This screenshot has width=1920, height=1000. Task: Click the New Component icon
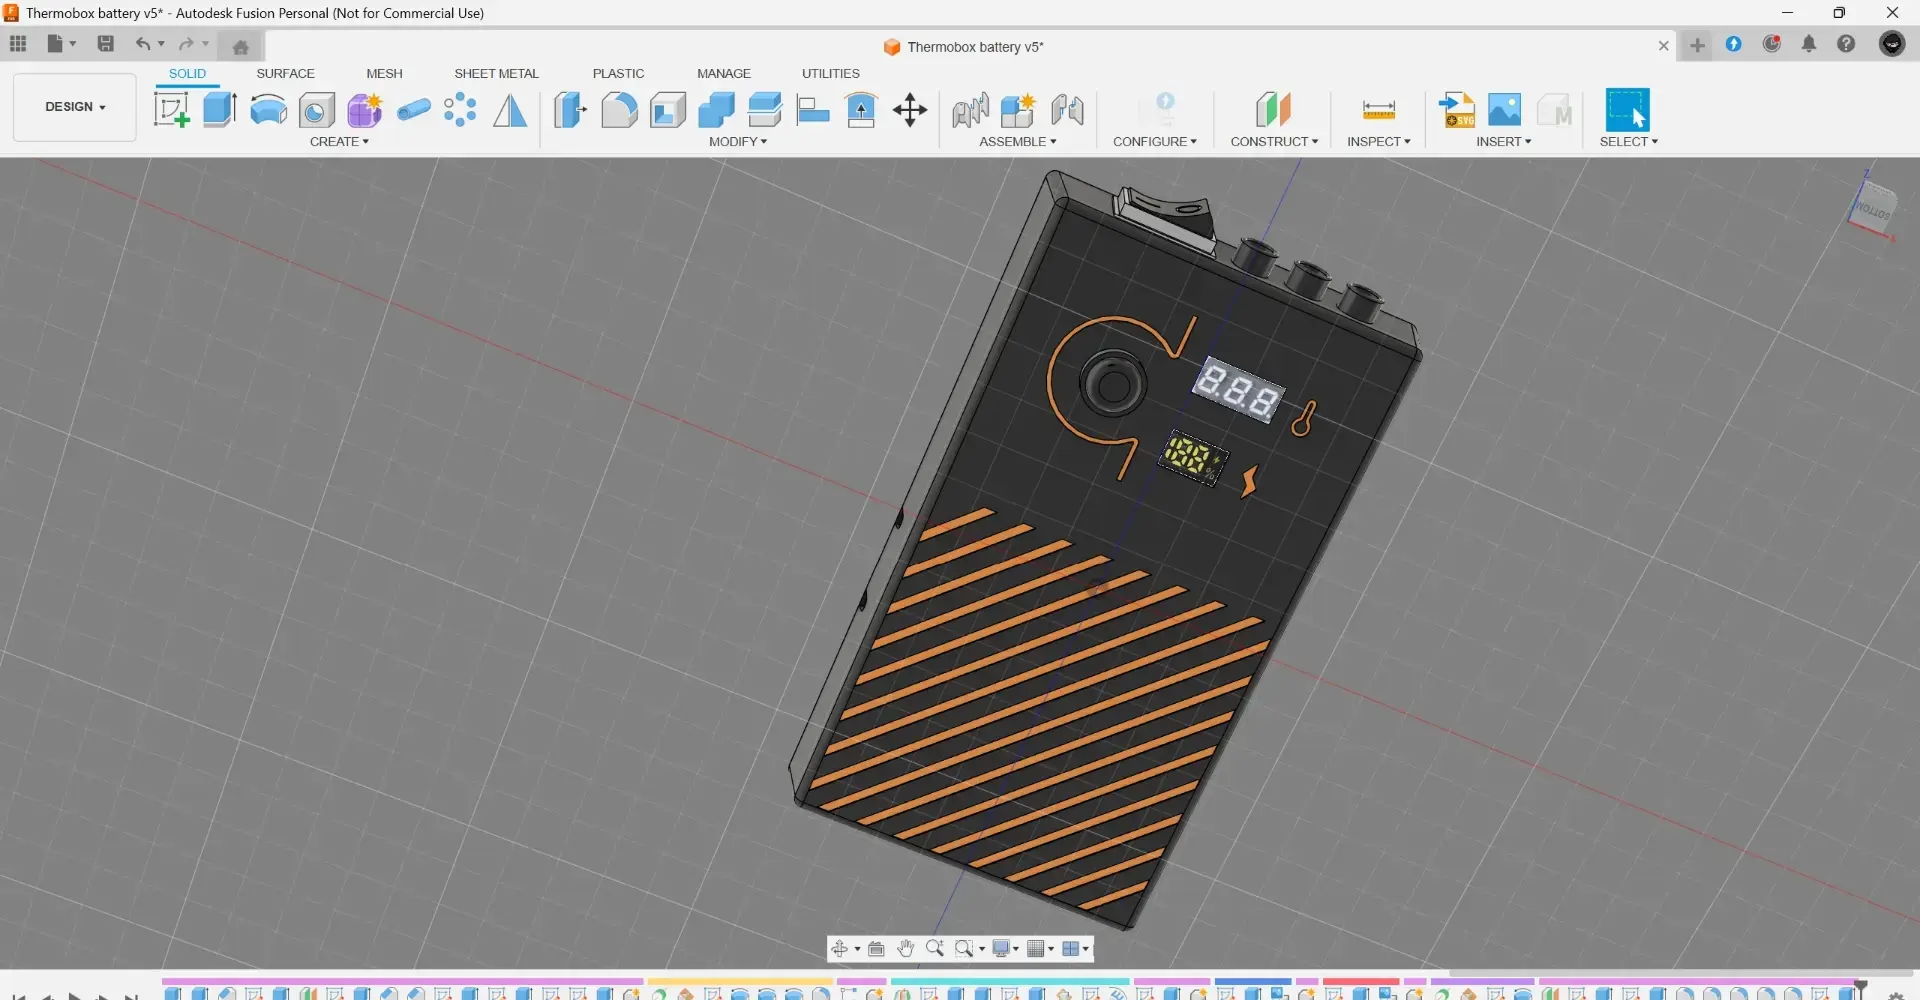point(1018,110)
